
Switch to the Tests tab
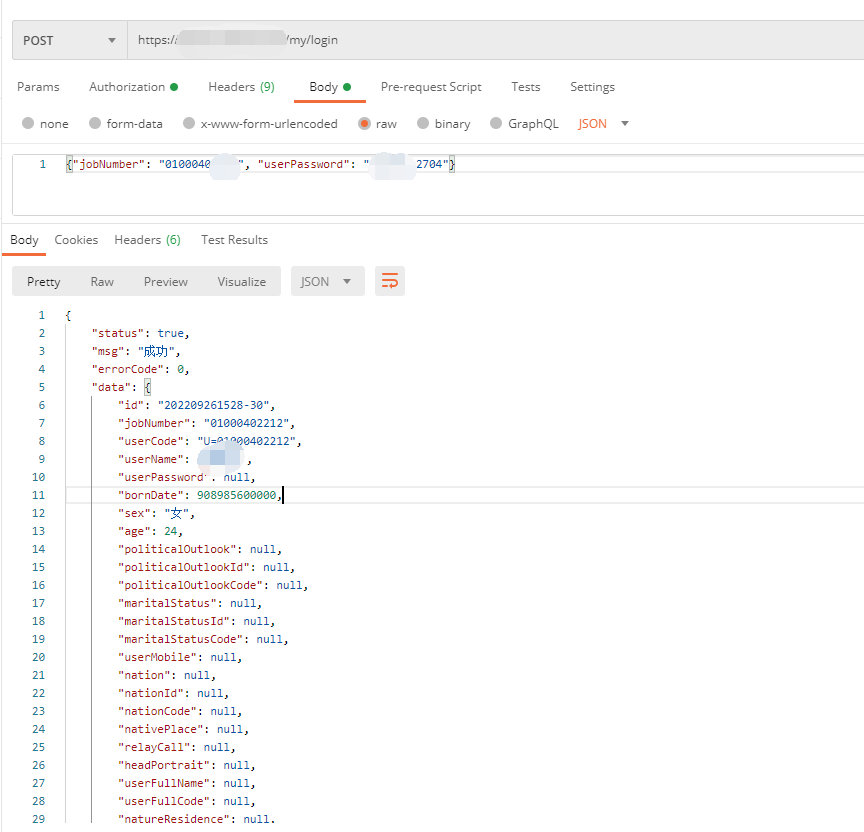pyautogui.click(x=526, y=87)
